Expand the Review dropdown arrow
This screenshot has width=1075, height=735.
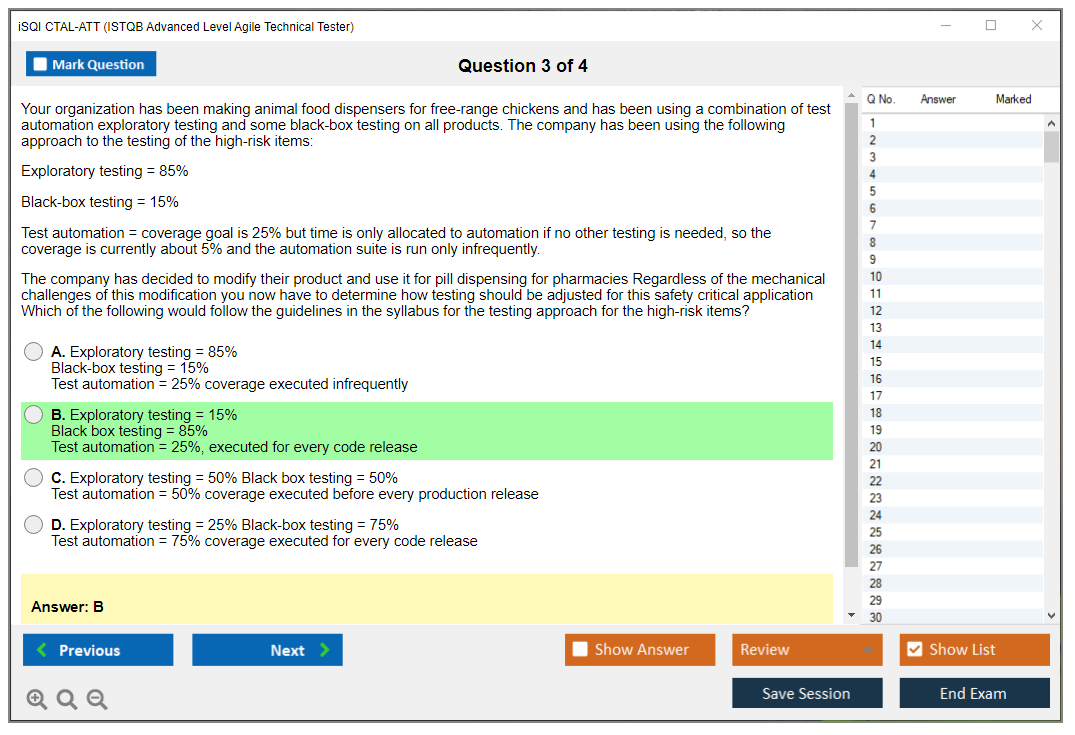point(867,650)
